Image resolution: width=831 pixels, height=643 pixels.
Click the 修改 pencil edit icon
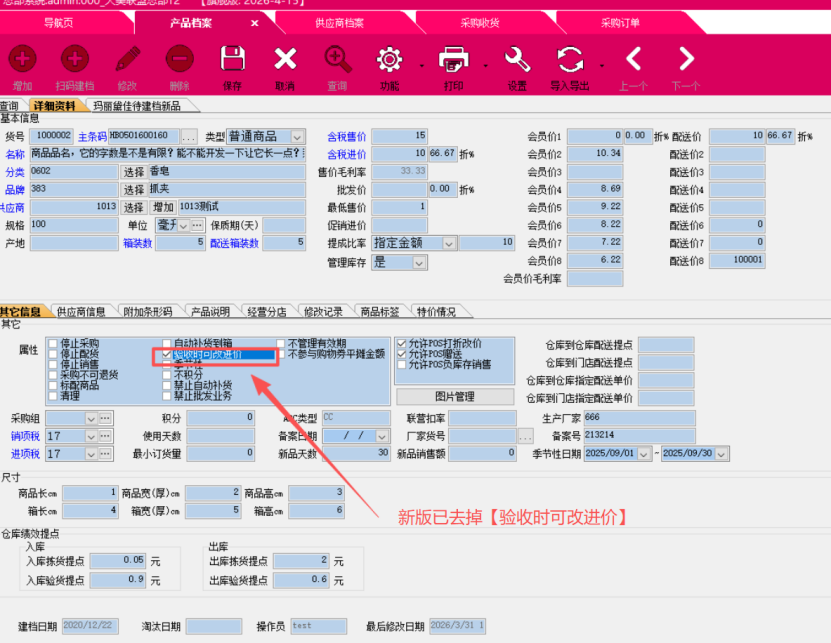[x=127, y=59]
